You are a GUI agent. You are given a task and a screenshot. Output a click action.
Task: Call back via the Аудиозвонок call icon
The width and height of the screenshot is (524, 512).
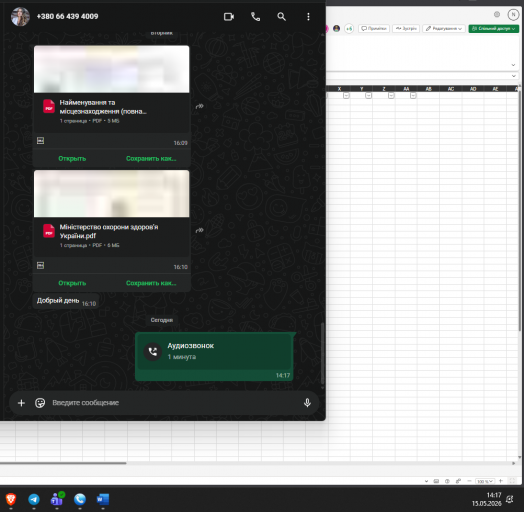tap(153, 351)
